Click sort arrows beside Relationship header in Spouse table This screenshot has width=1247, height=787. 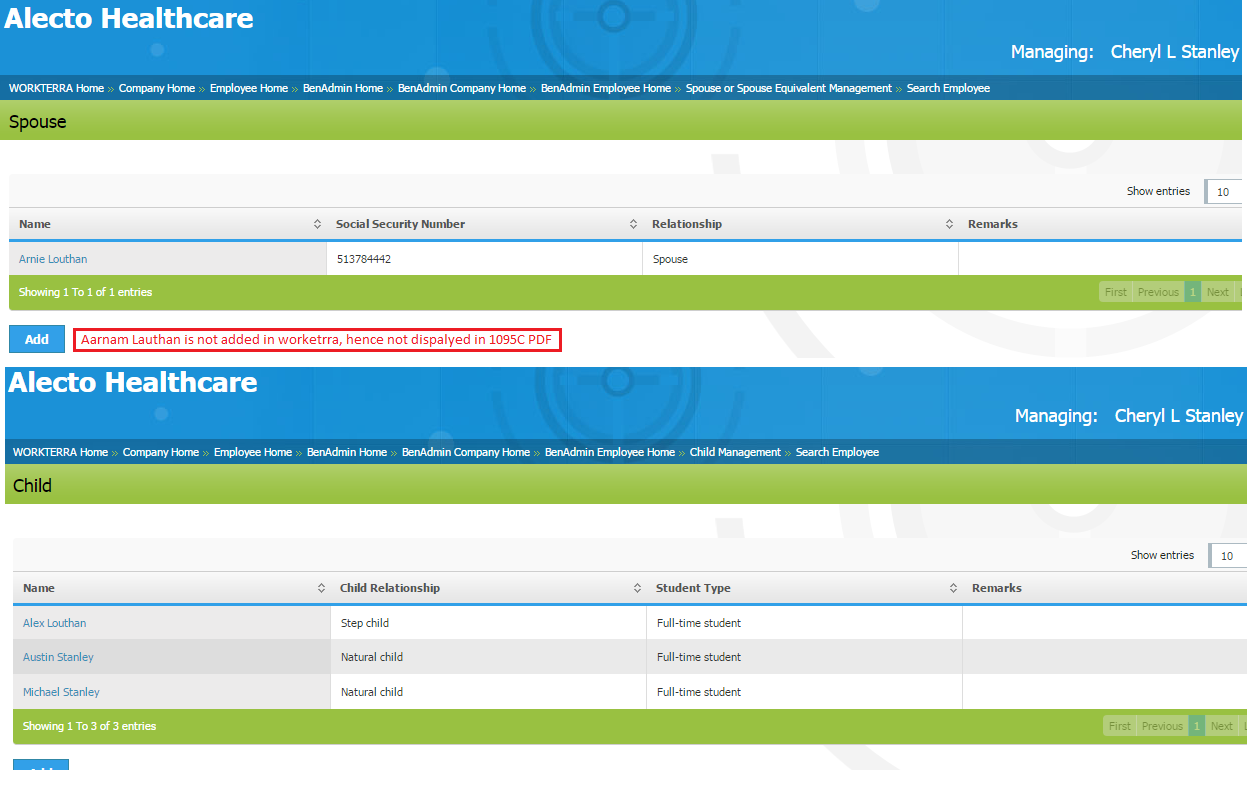[950, 225]
